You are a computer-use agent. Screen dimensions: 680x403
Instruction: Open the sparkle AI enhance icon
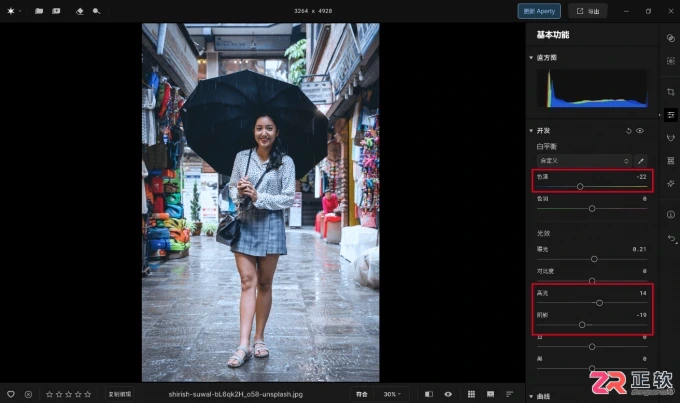[670, 183]
